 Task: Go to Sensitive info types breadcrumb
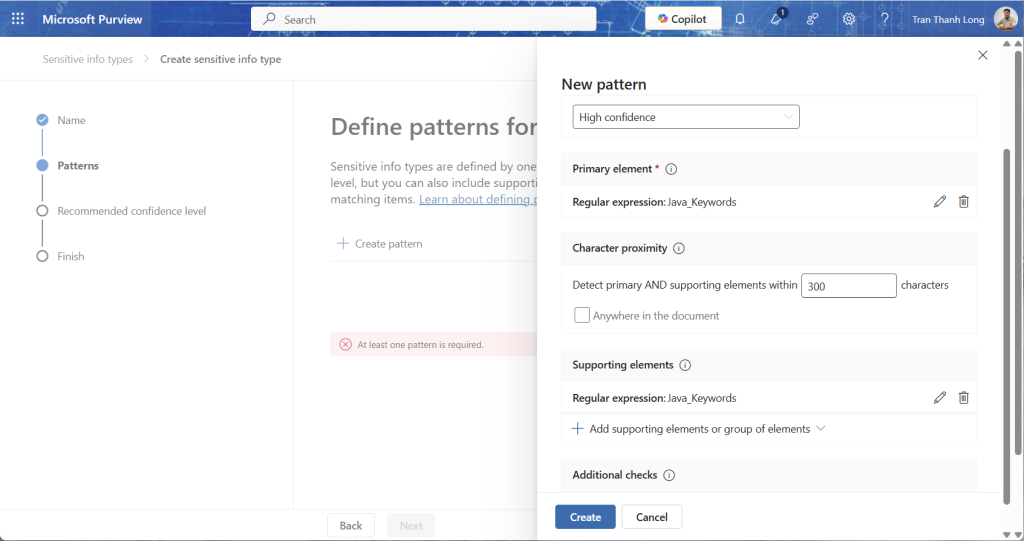(x=87, y=59)
